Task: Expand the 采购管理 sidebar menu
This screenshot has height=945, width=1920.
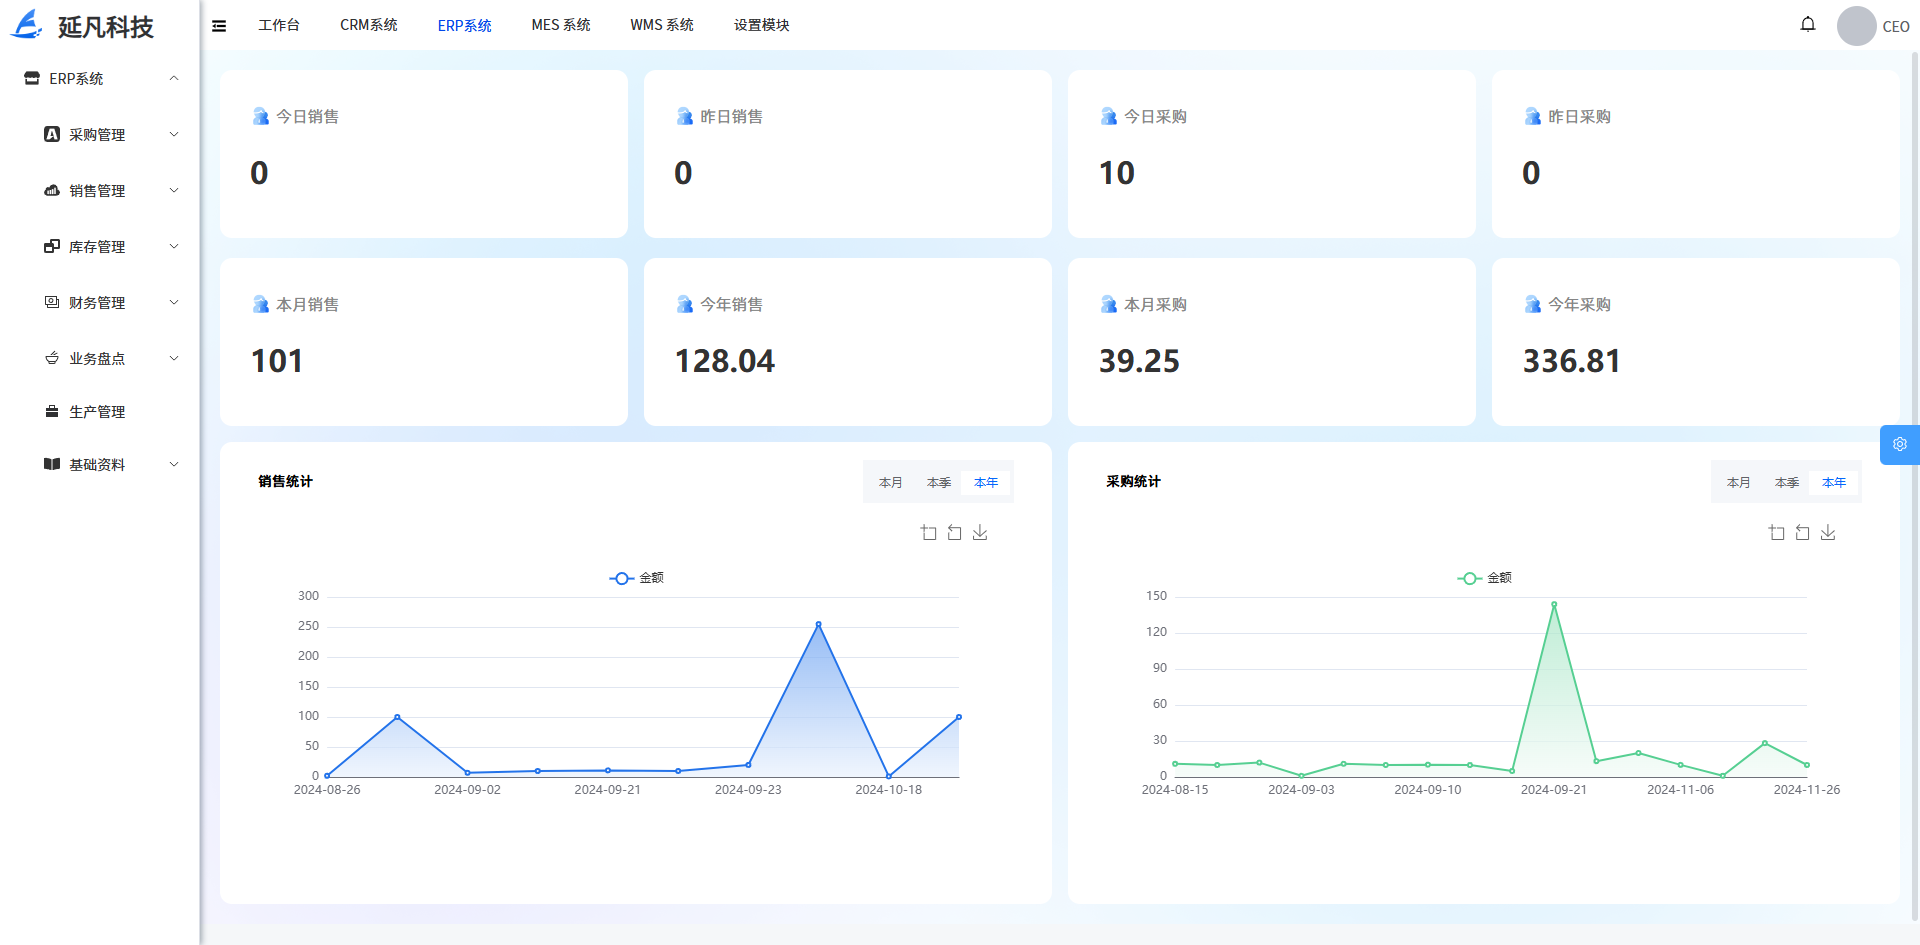Action: (110, 135)
